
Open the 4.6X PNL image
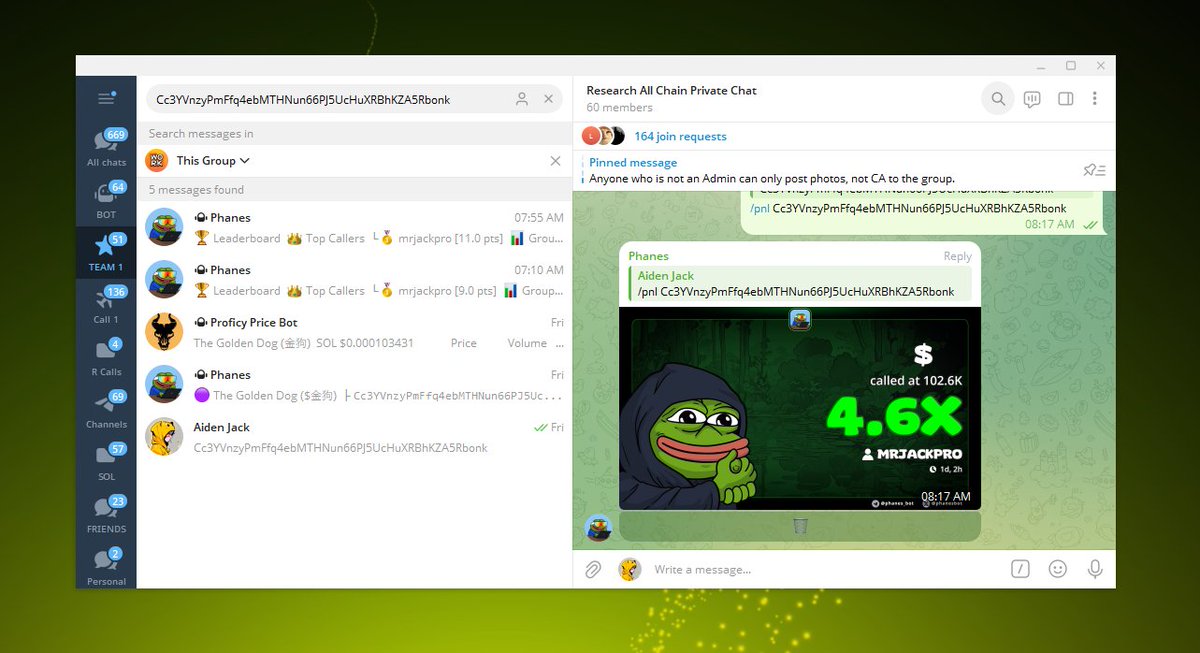pos(799,408)
